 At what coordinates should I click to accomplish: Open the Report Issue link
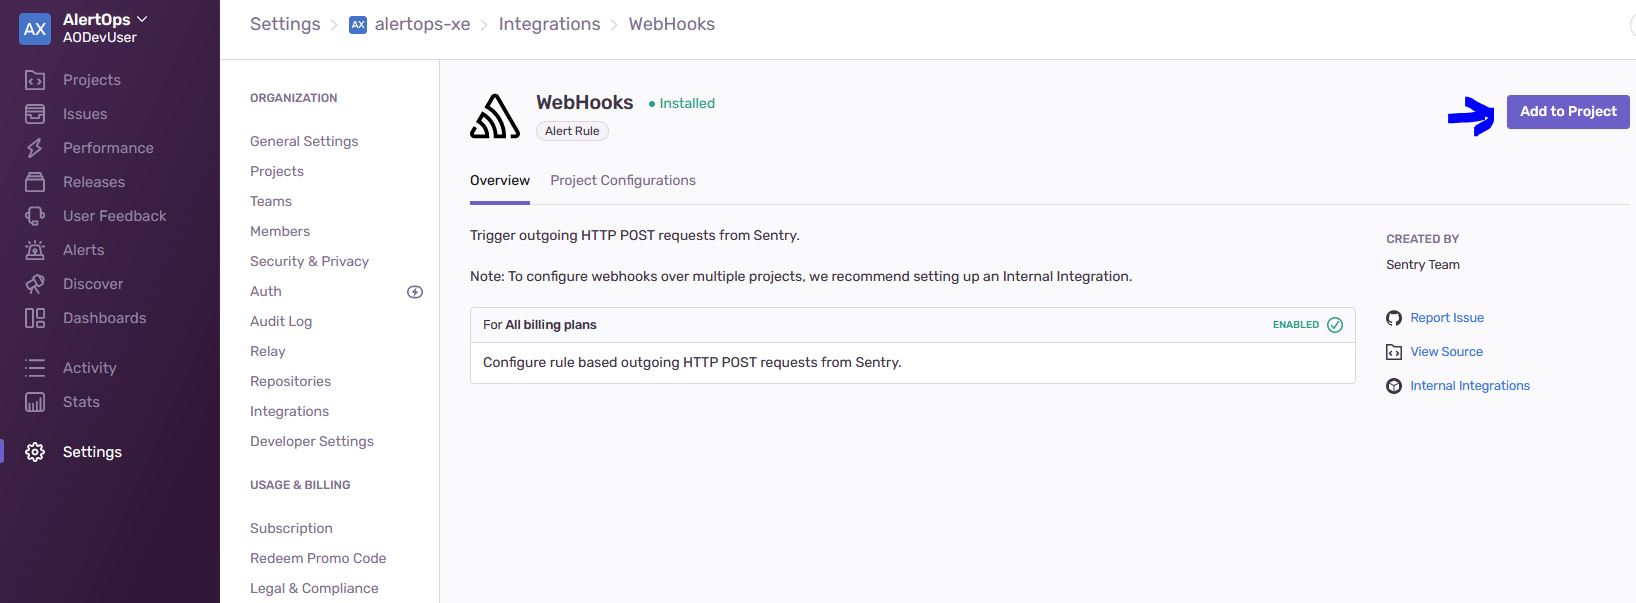click(1446, 318)
